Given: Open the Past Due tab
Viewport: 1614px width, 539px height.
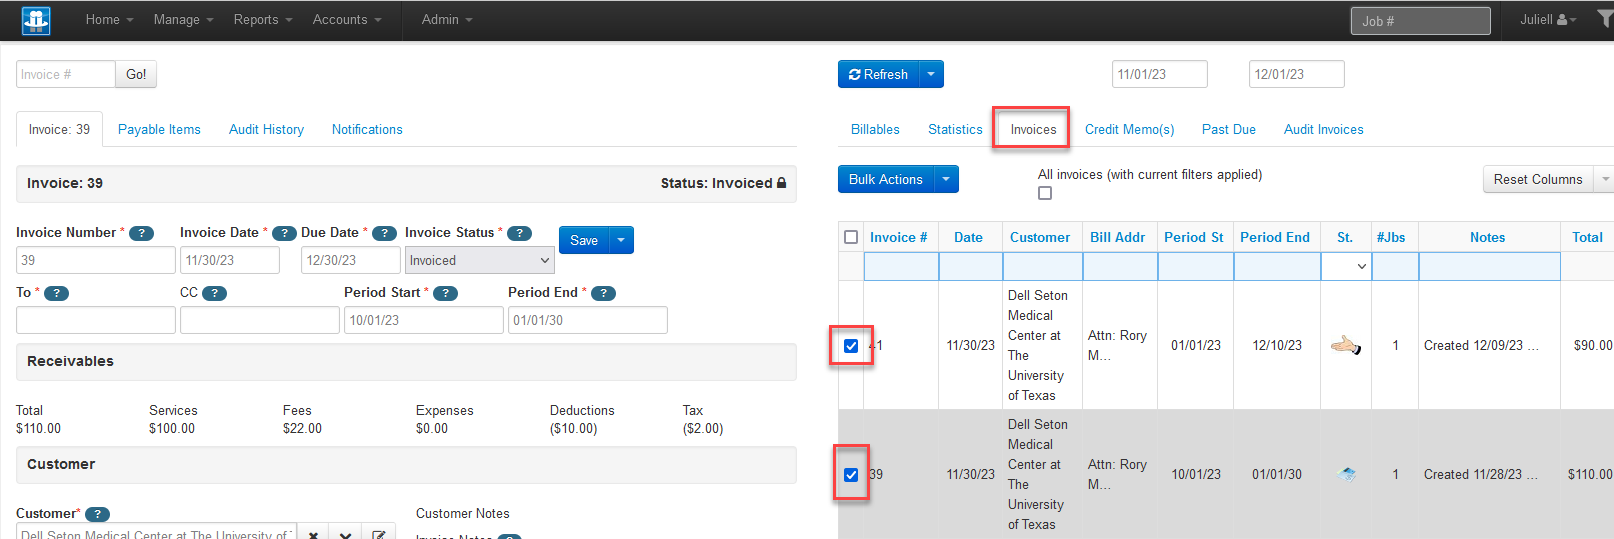Looking at the screenshot, I should coord(1229,129).
